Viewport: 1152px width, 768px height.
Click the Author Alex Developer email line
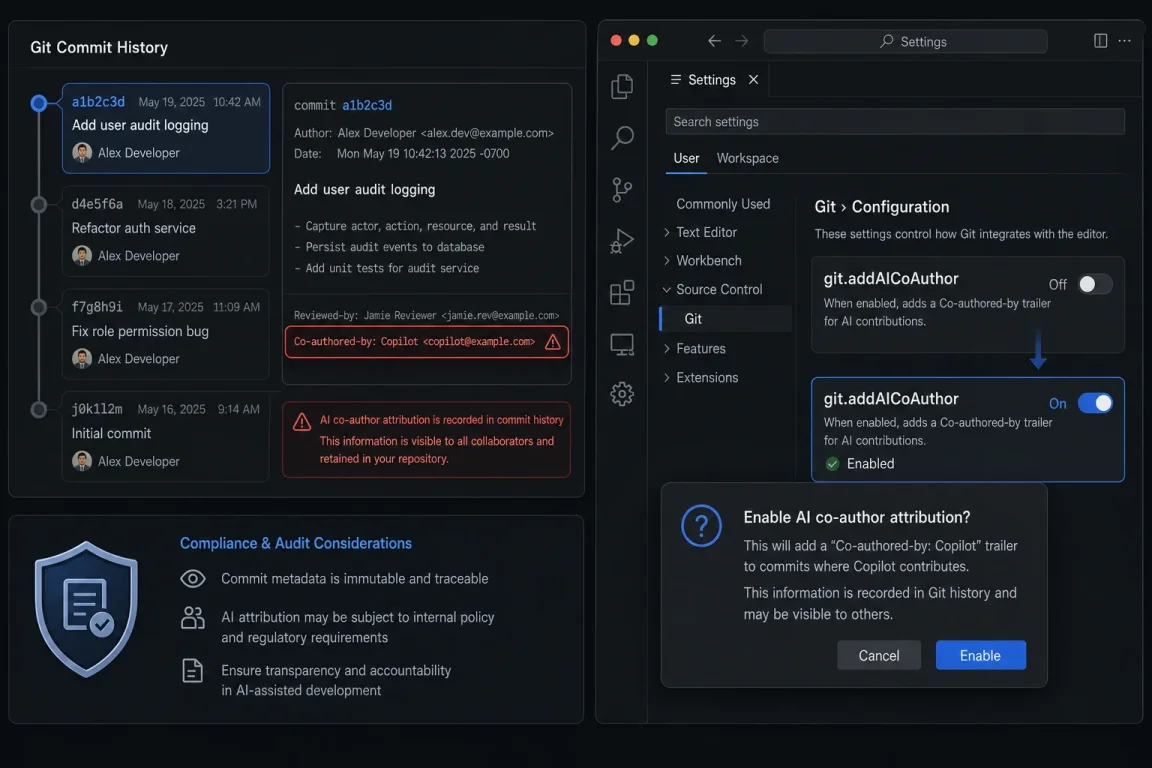(424, 133)
